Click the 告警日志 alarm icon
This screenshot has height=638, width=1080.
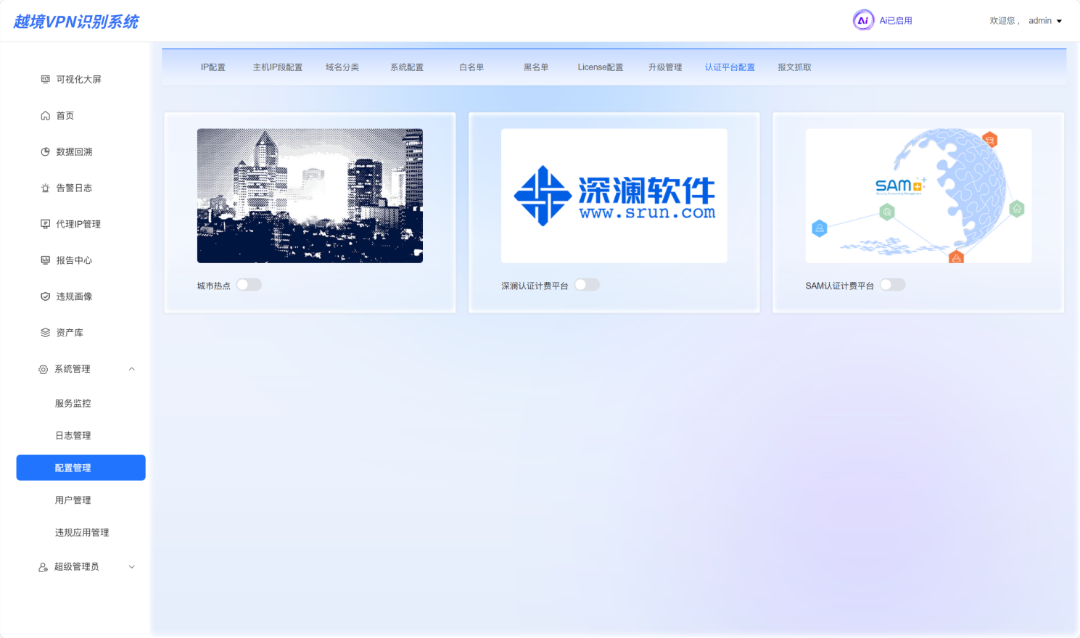(45, 188)
